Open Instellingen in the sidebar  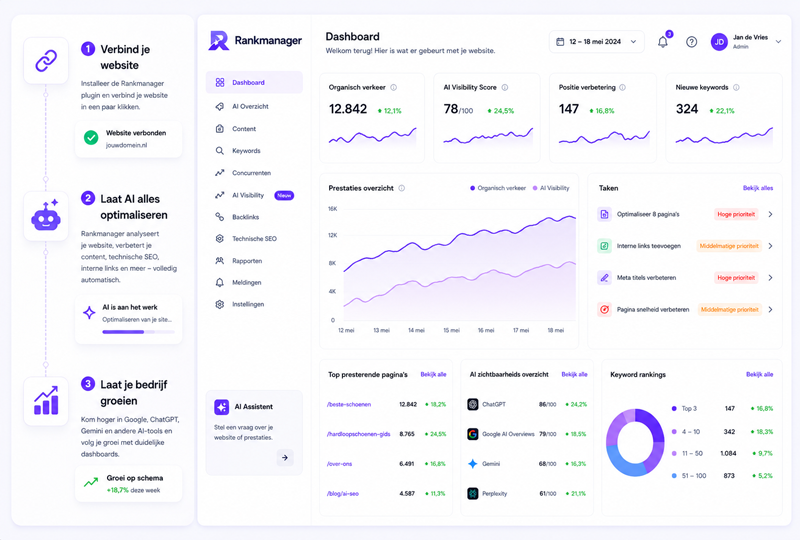tap(254, 304)
